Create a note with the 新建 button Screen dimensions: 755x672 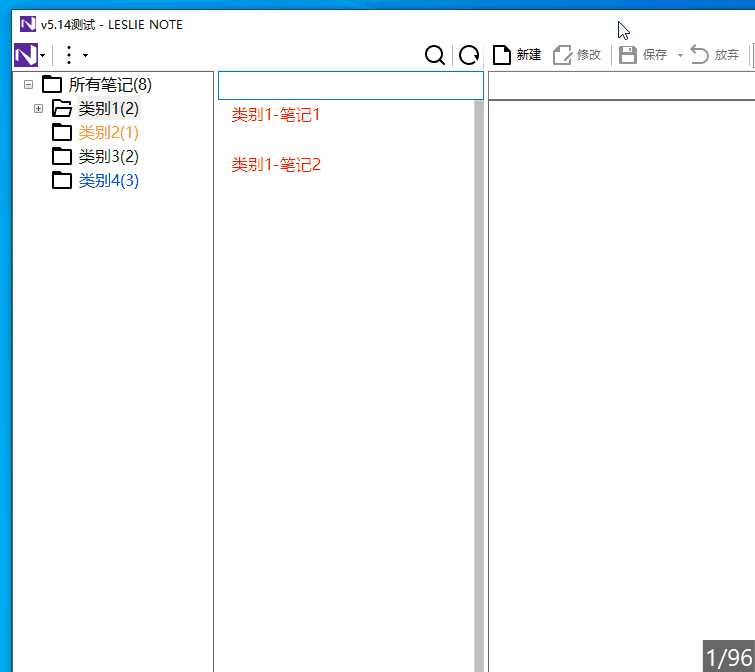(517, 55)
